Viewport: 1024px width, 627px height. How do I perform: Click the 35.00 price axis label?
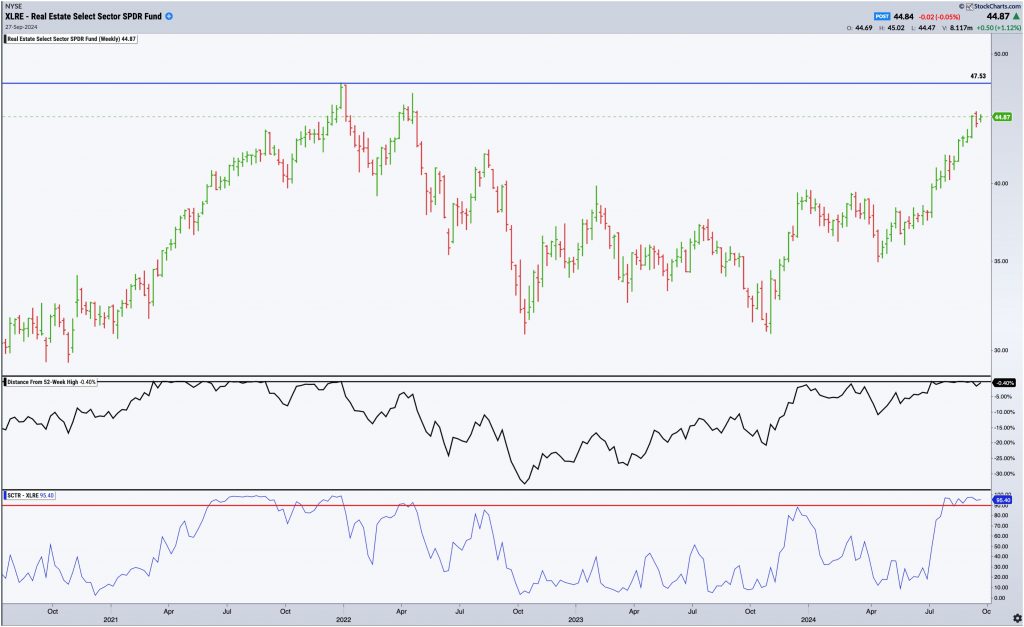click(1000, 261)
